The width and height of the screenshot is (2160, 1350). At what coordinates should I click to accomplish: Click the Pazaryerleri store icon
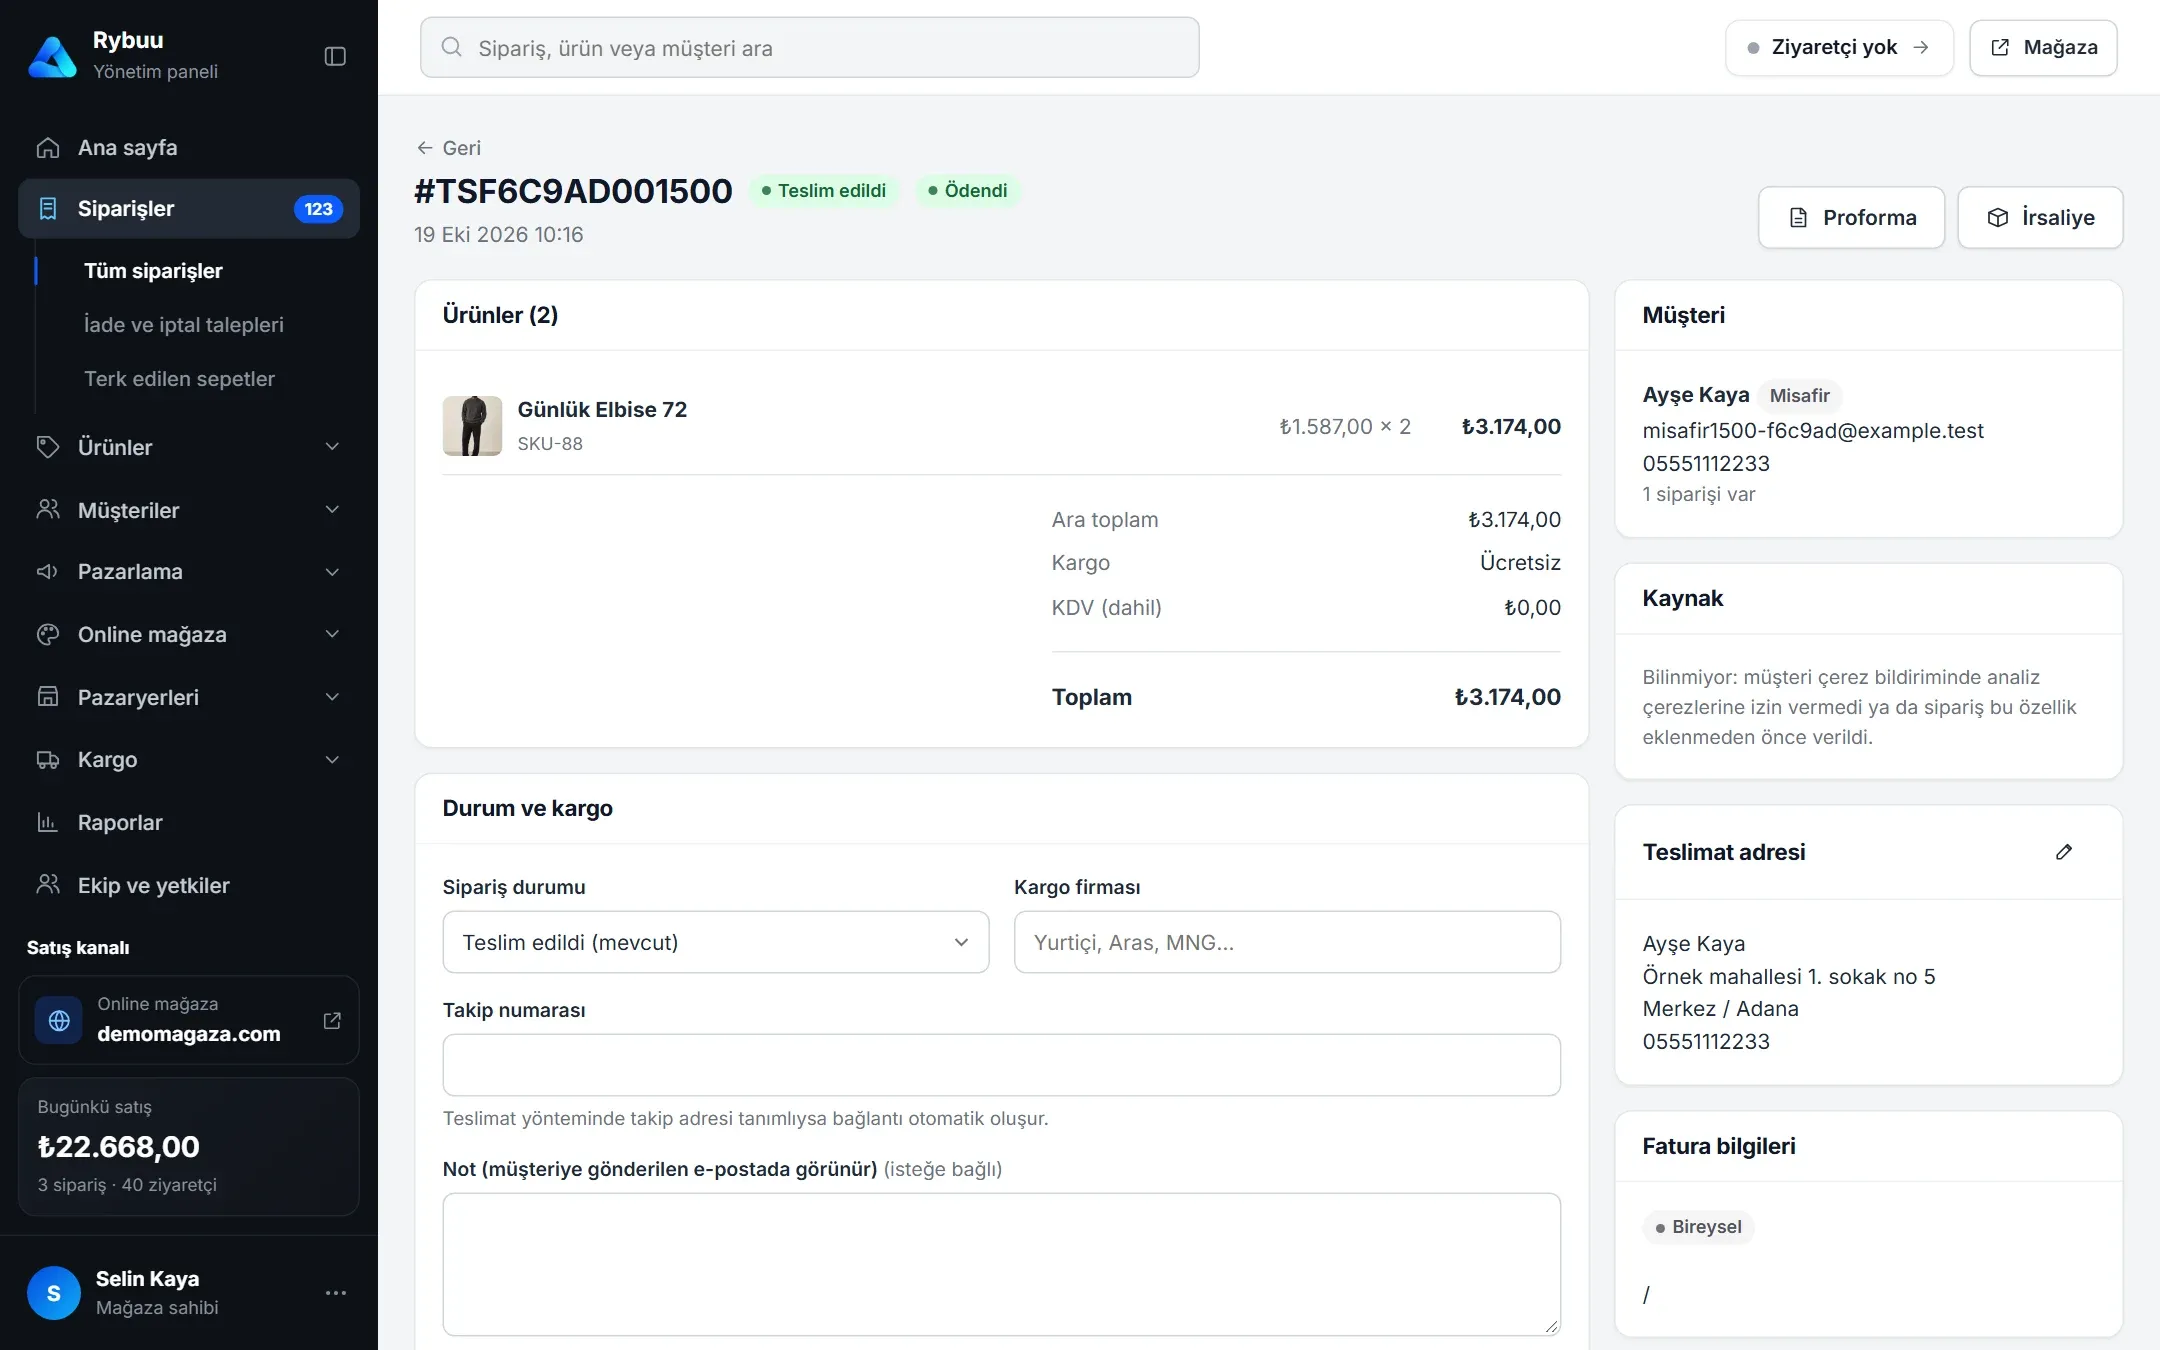click(47, 697)
